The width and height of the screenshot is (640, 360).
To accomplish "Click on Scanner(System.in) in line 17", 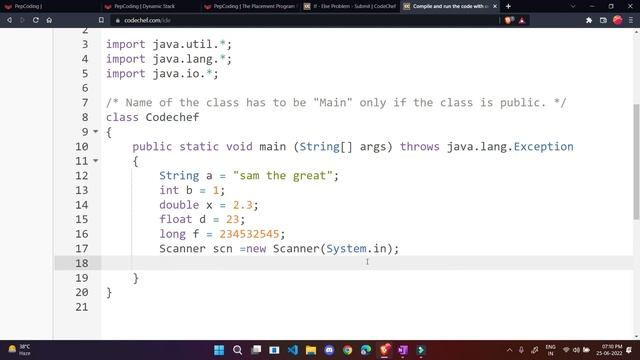I will point(333,249).
